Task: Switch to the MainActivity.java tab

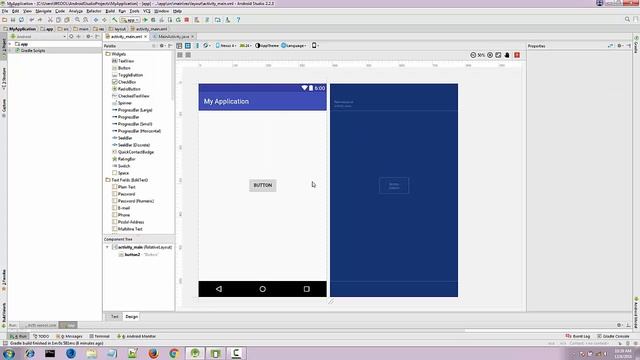Action: click(173, 36)
